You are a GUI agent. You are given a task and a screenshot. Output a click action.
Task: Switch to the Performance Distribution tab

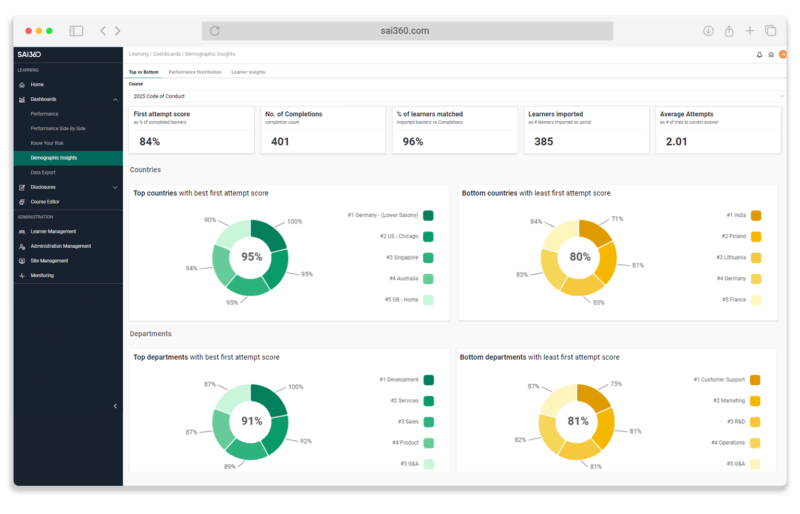tap(195, 72)
